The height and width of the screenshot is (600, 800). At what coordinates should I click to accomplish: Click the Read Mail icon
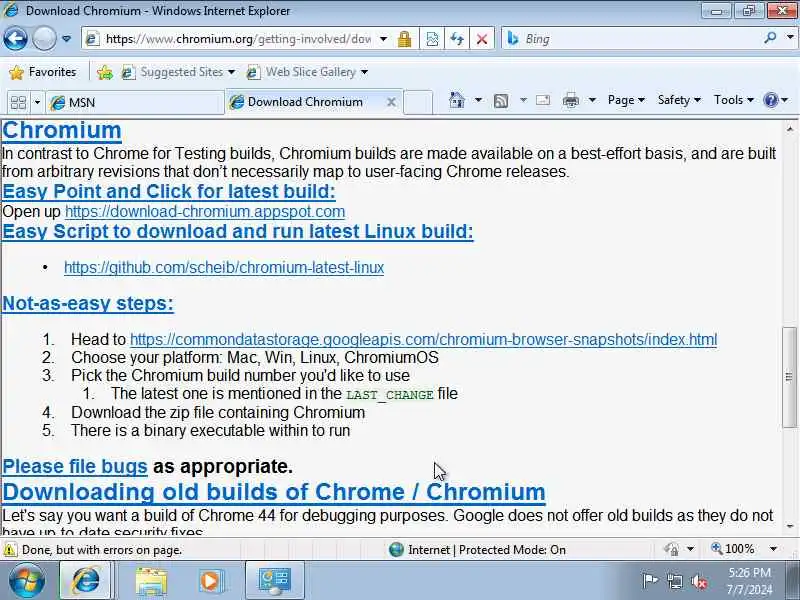(543, 100)
